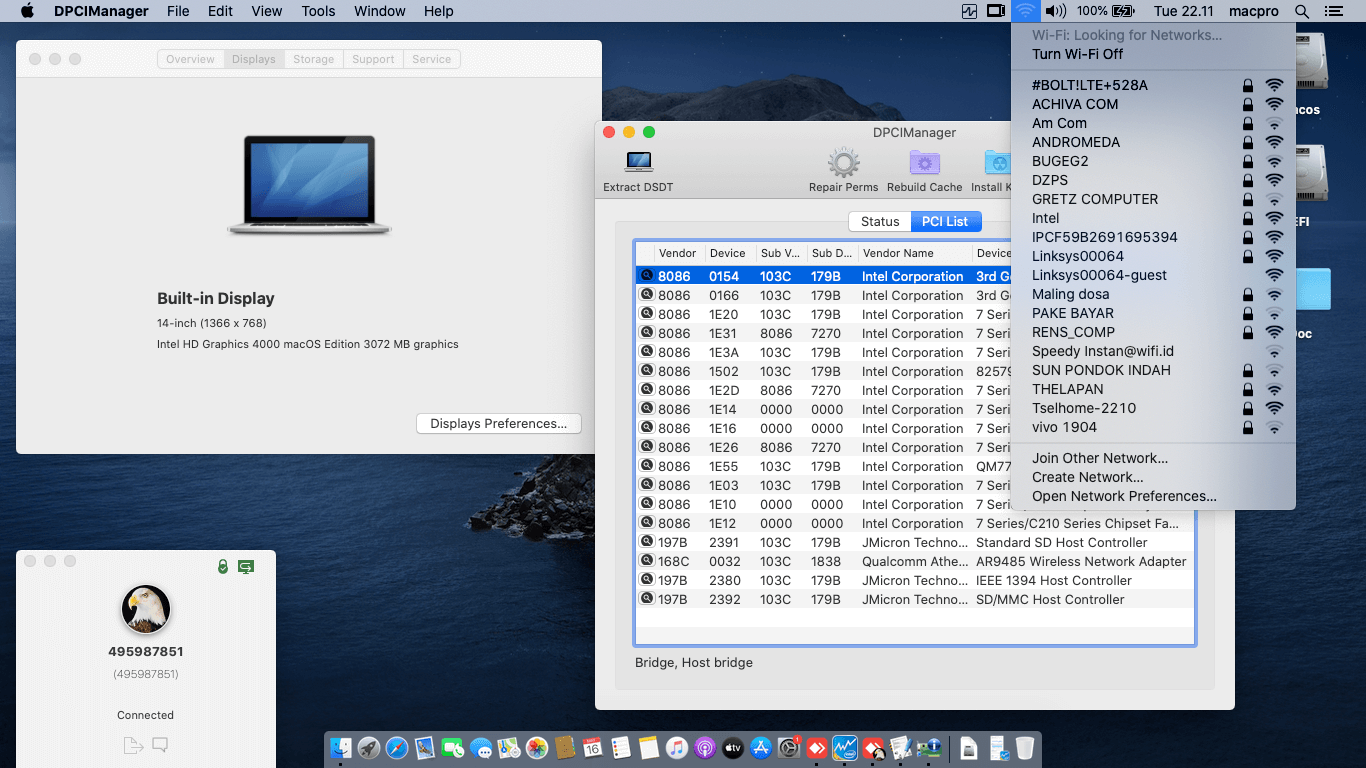Click the magnifier icon in the 1E20 device row
The width and height of the screenshot is (1366, 768).
coord(646,314)
